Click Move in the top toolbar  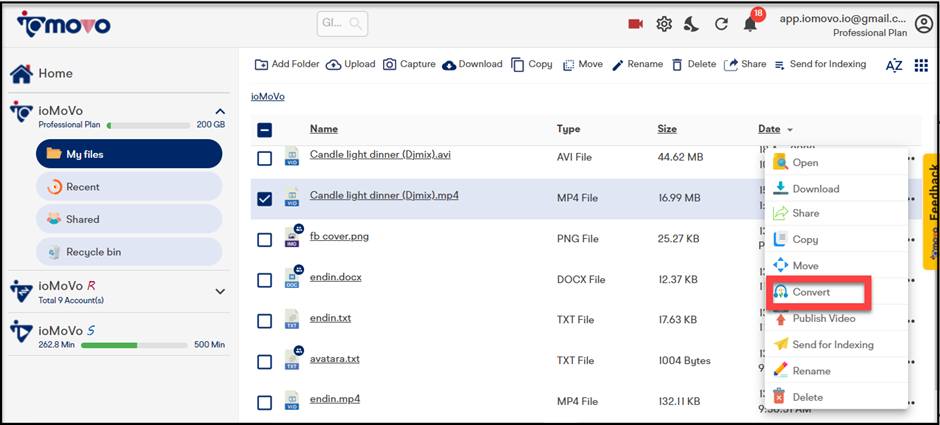583,64
